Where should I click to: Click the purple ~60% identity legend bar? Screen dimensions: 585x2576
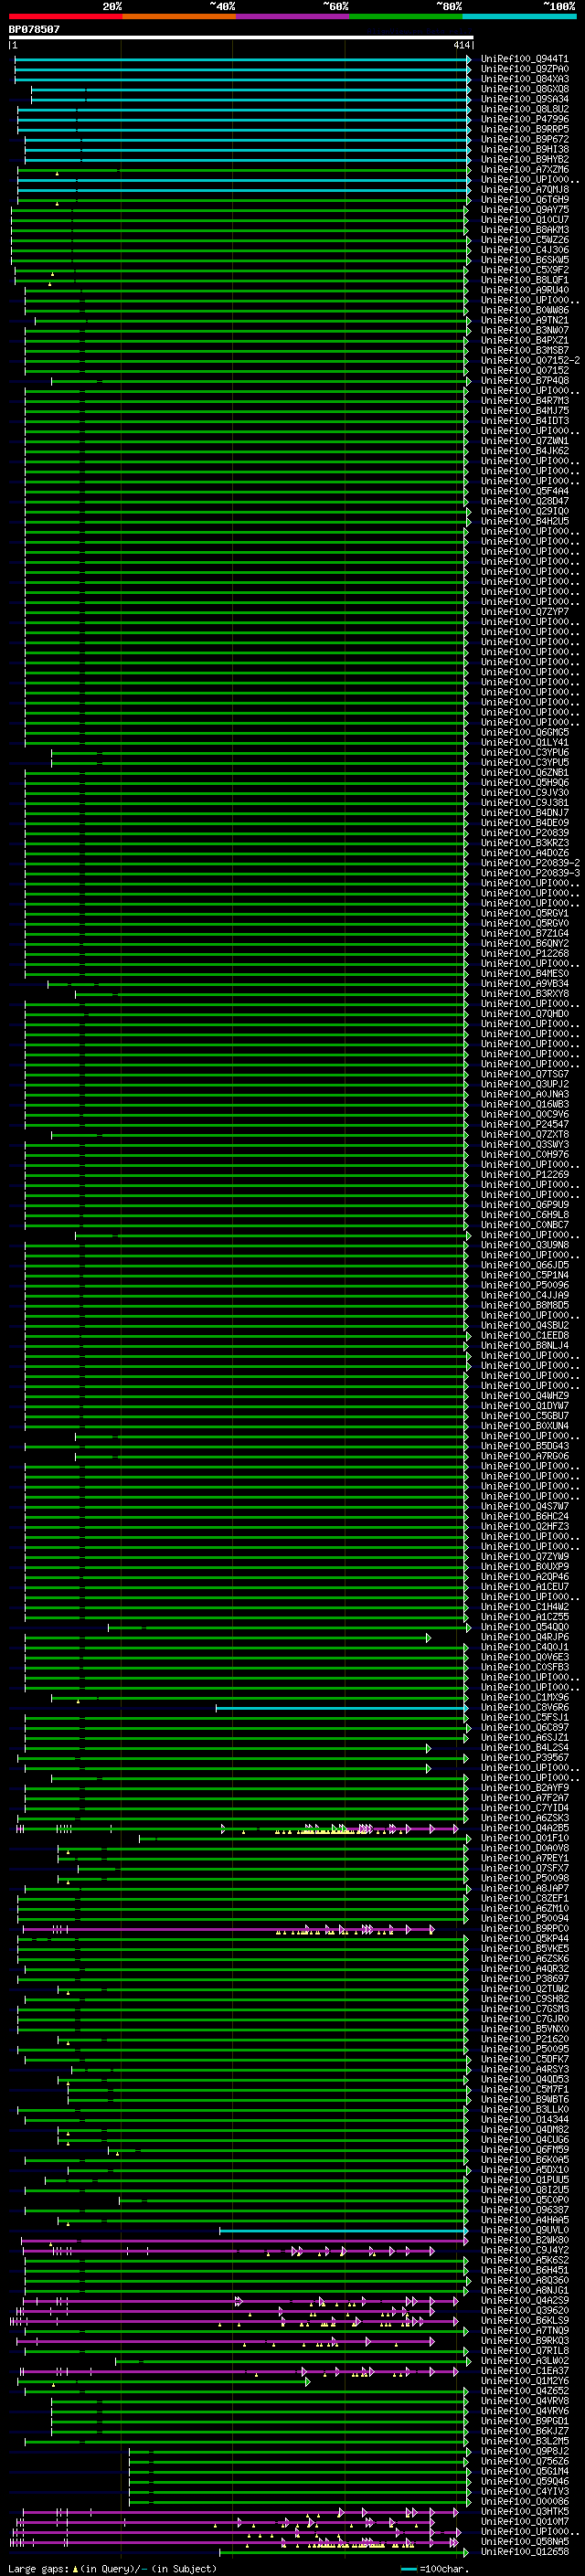[292, 16]
